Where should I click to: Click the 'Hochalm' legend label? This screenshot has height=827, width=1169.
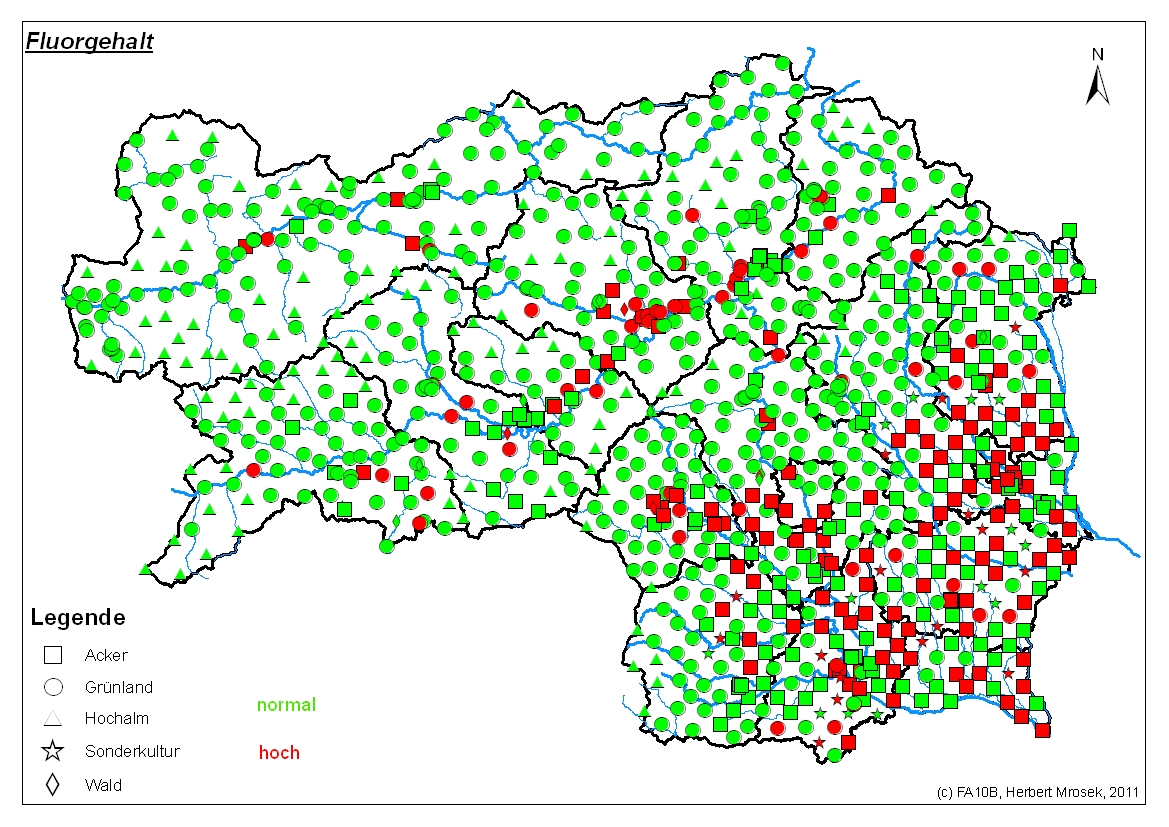click(x=116, y=718)
